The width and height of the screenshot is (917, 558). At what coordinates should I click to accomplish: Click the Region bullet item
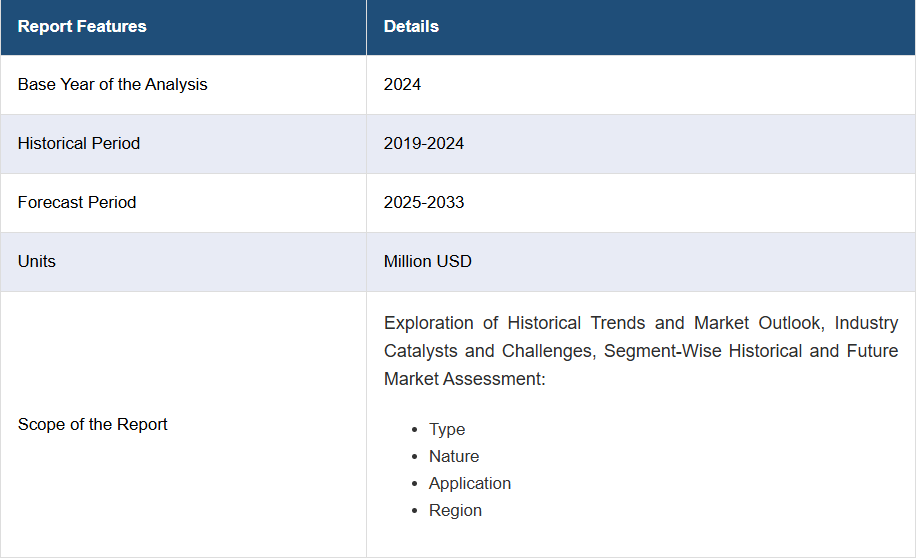[455, 510]
